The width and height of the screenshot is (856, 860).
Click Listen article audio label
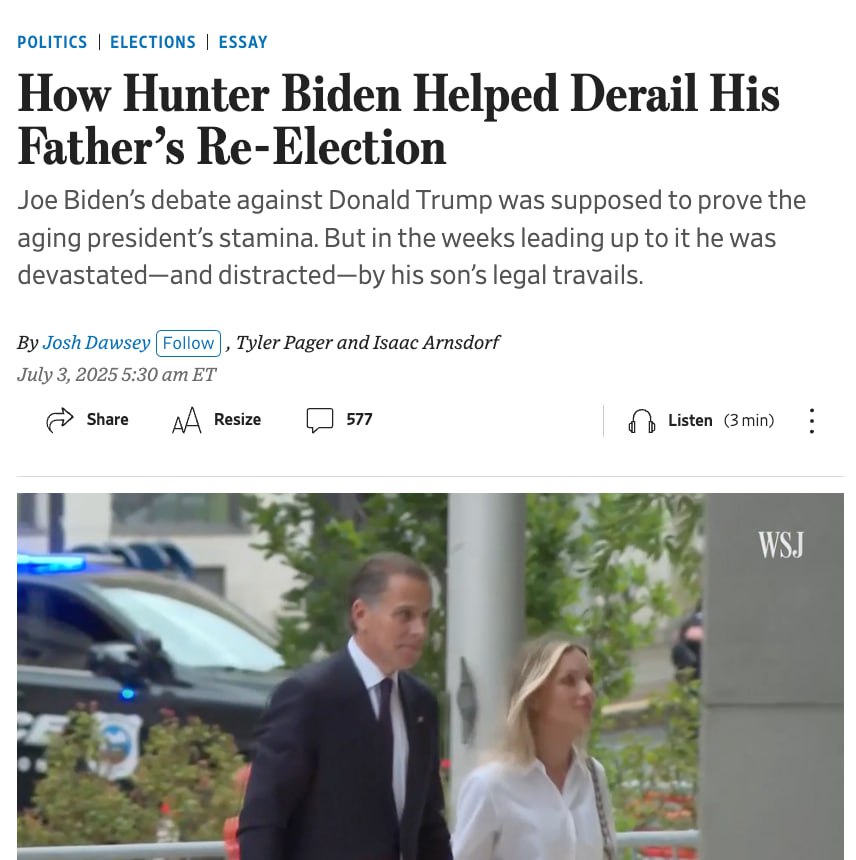(x=690, y=421)
